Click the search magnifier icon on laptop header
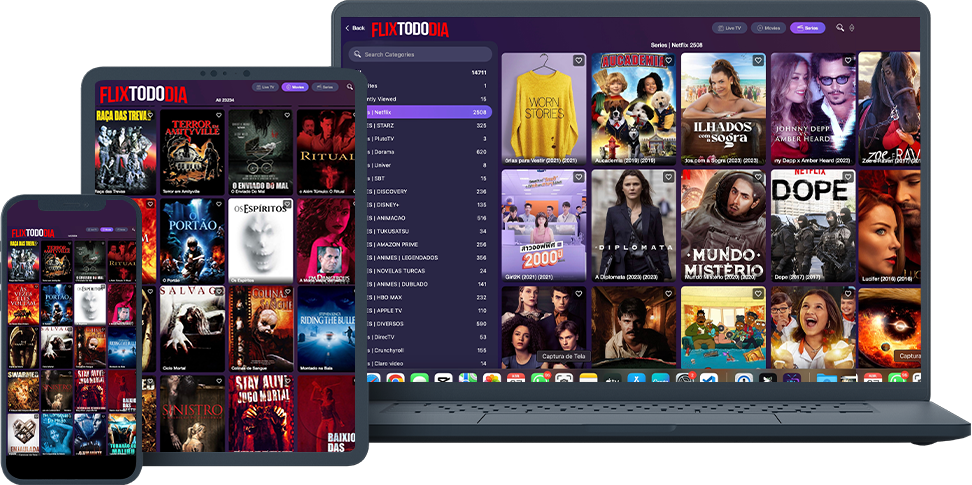This screenshot has width=972, height=485. click(x=840, y=28)
